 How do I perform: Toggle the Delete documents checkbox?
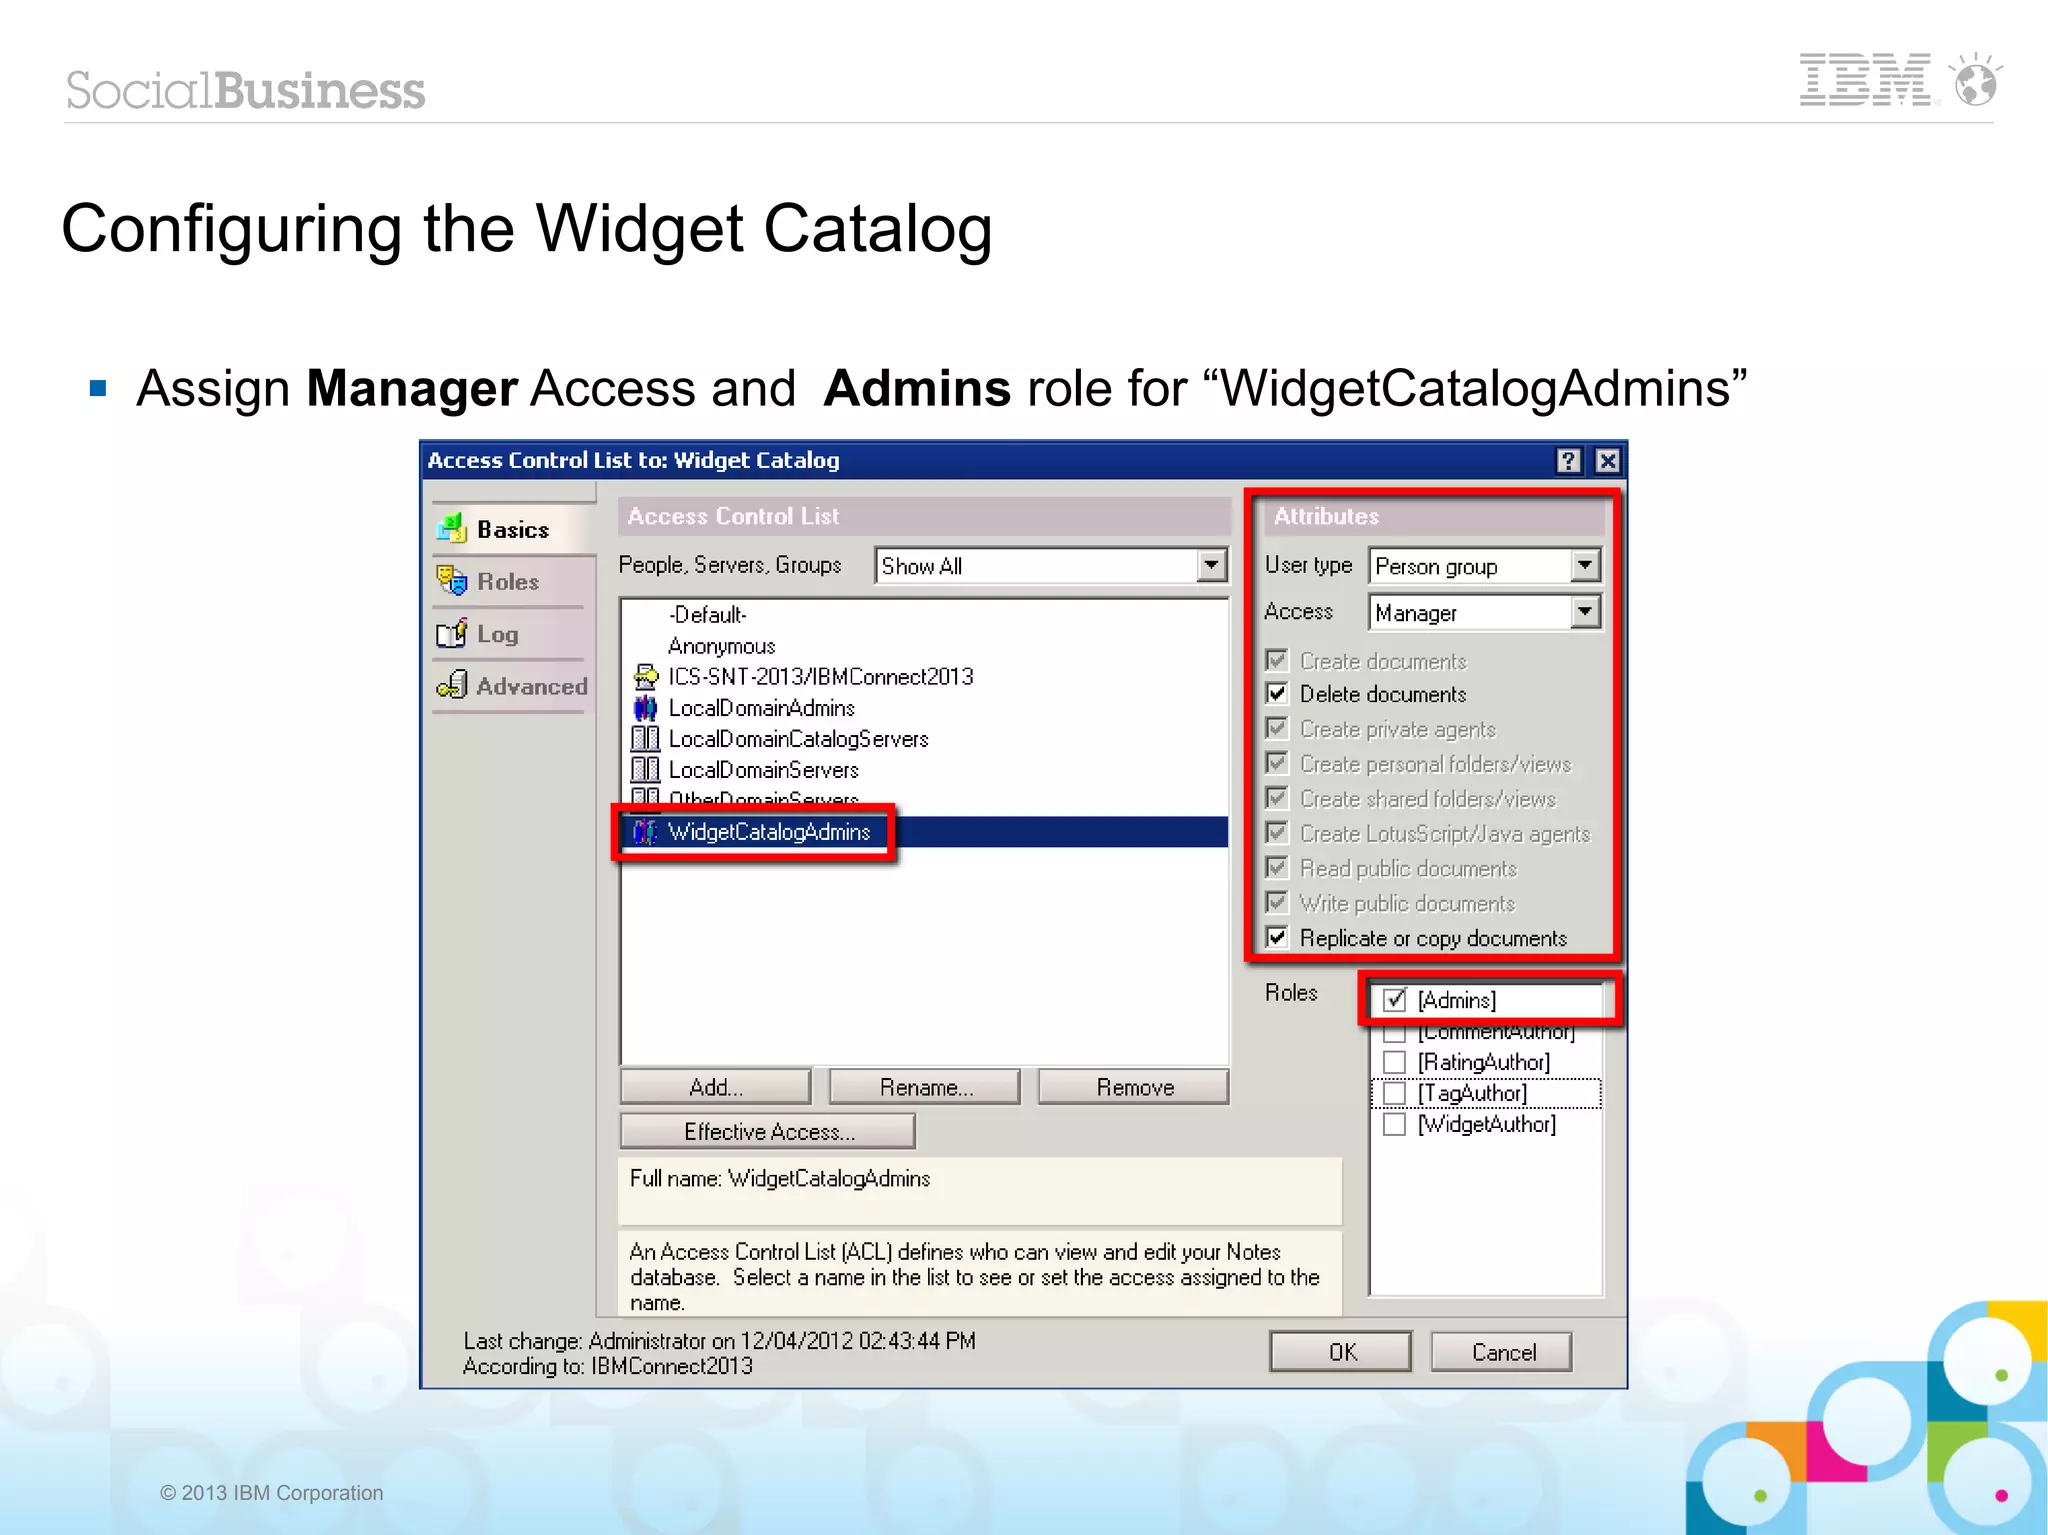[x=1277, y=693]
